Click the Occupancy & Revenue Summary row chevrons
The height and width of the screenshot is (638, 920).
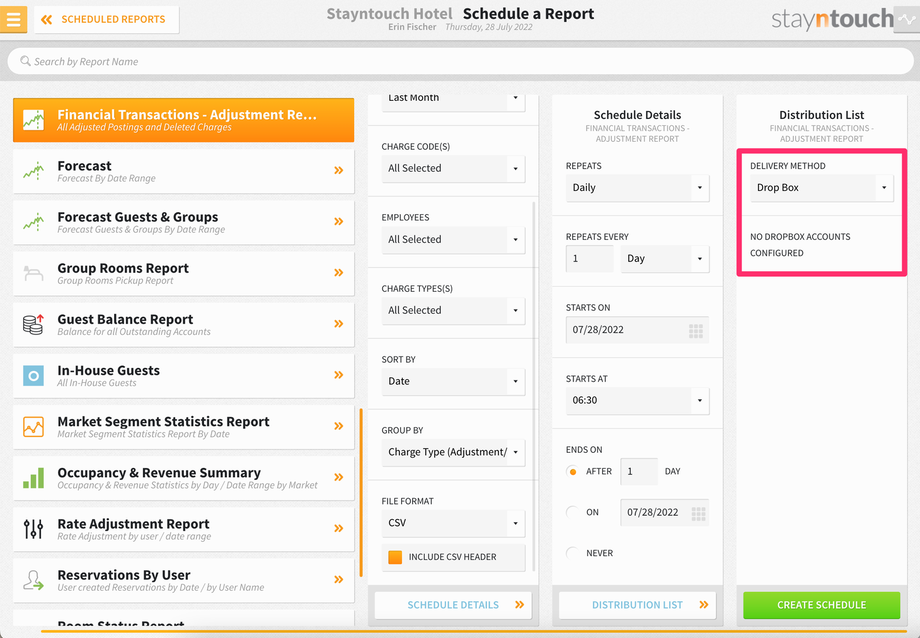click(x=339, y=477)
